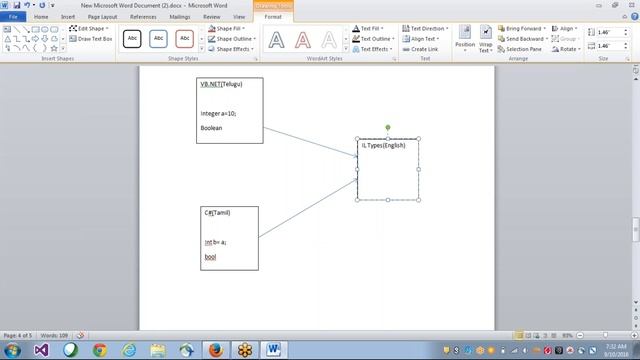Open the Wrap Text menu button
The height and width of the screenshot is (360, 640).
[485, 39]
